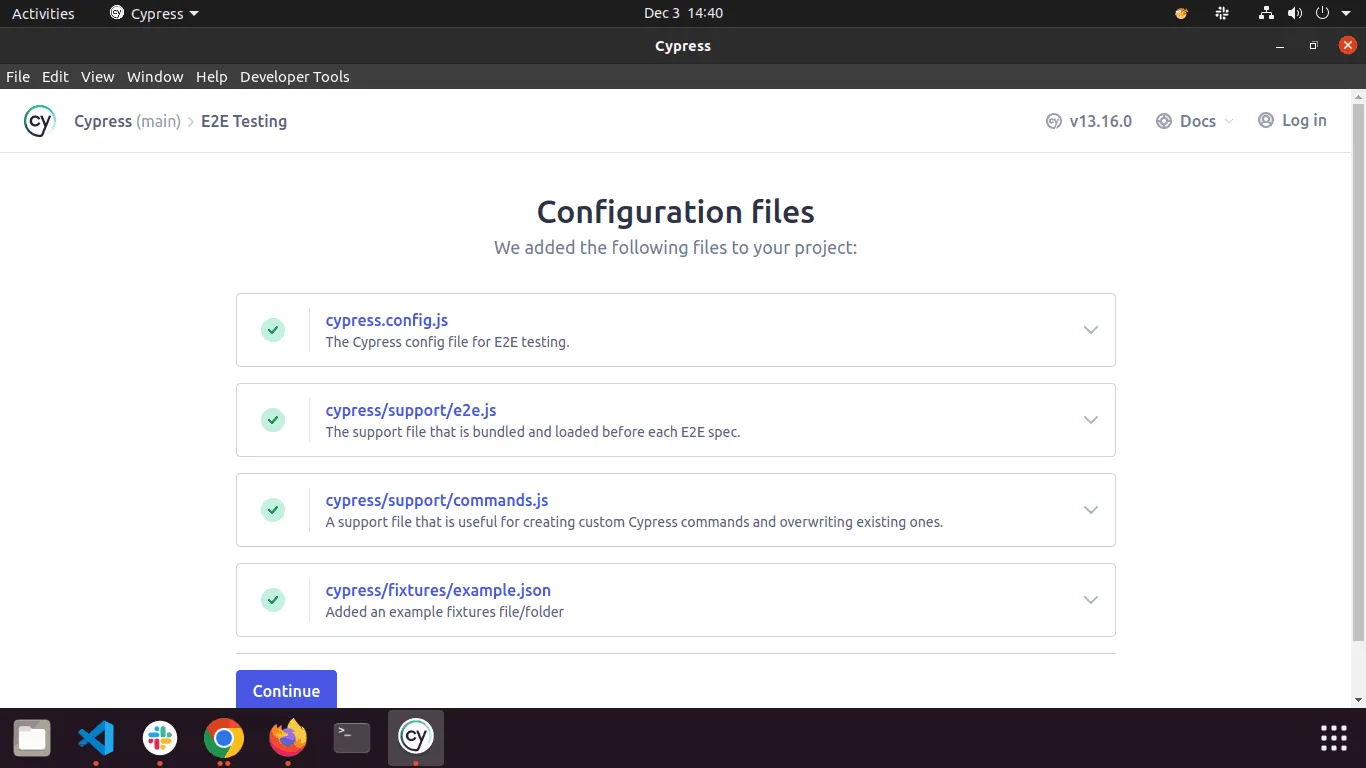
Task: Click the version icon beside v13.16.0
Action: pos(1054,121)
